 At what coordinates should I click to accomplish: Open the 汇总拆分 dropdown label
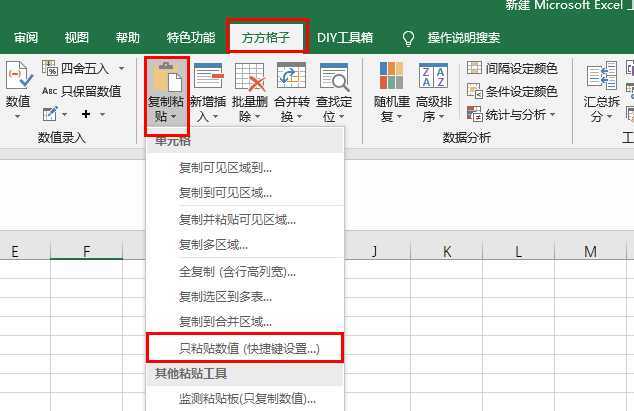pyautogui.click(x=602, y=109)
